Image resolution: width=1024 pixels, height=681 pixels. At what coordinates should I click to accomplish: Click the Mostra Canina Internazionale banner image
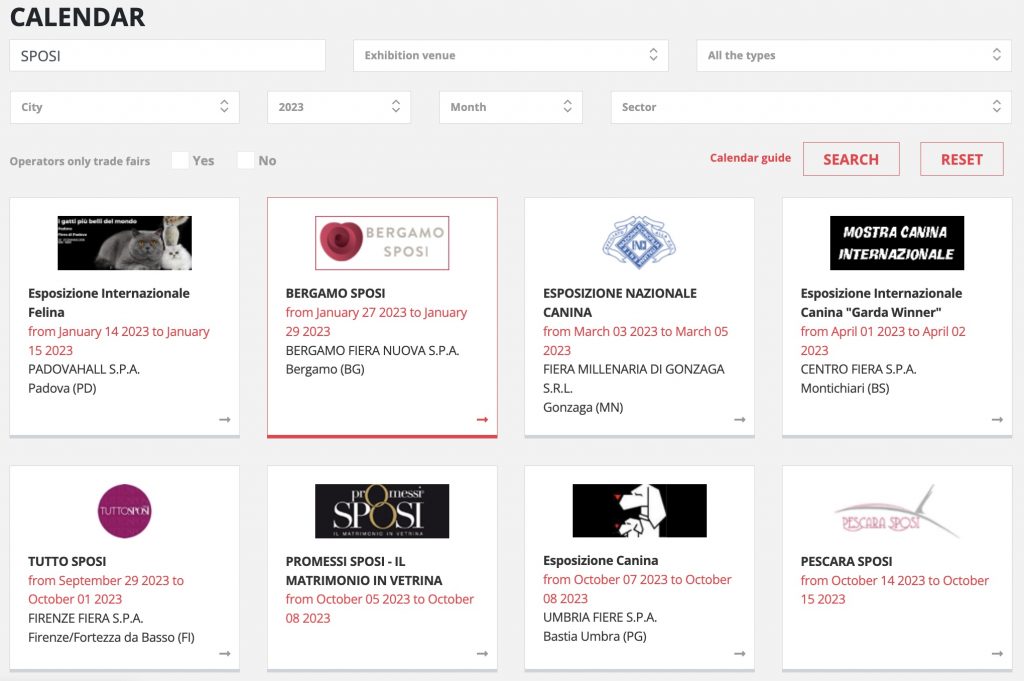point(897,243)
